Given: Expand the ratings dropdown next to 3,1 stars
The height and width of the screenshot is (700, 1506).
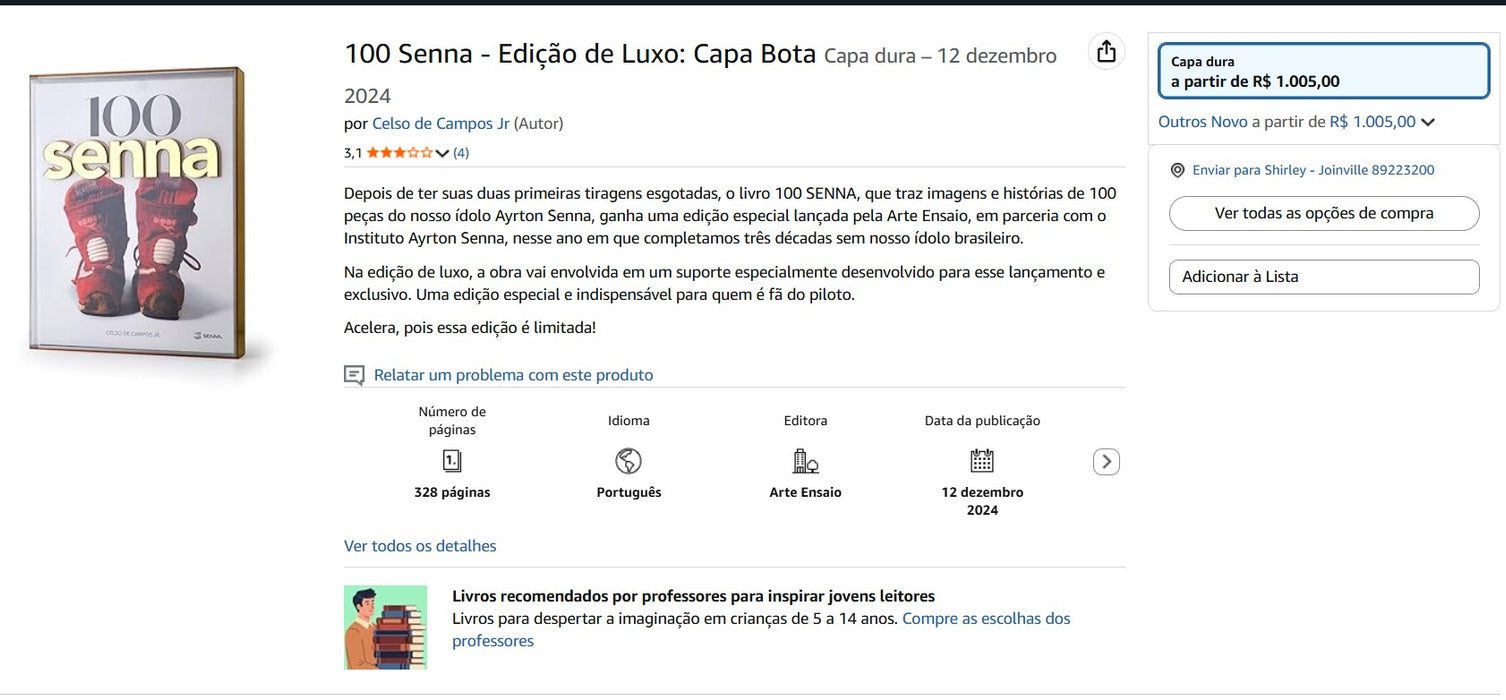Looking at the screenshot, I should [443, 152].
